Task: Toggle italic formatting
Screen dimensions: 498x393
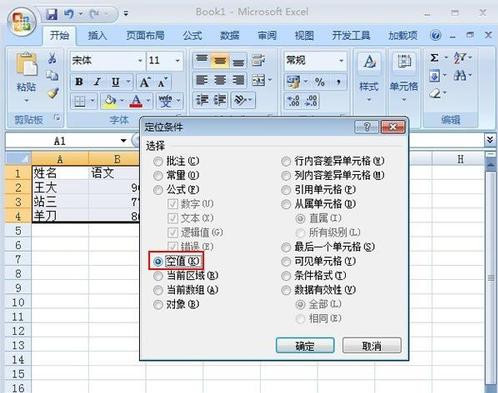Action: [97, 82]
